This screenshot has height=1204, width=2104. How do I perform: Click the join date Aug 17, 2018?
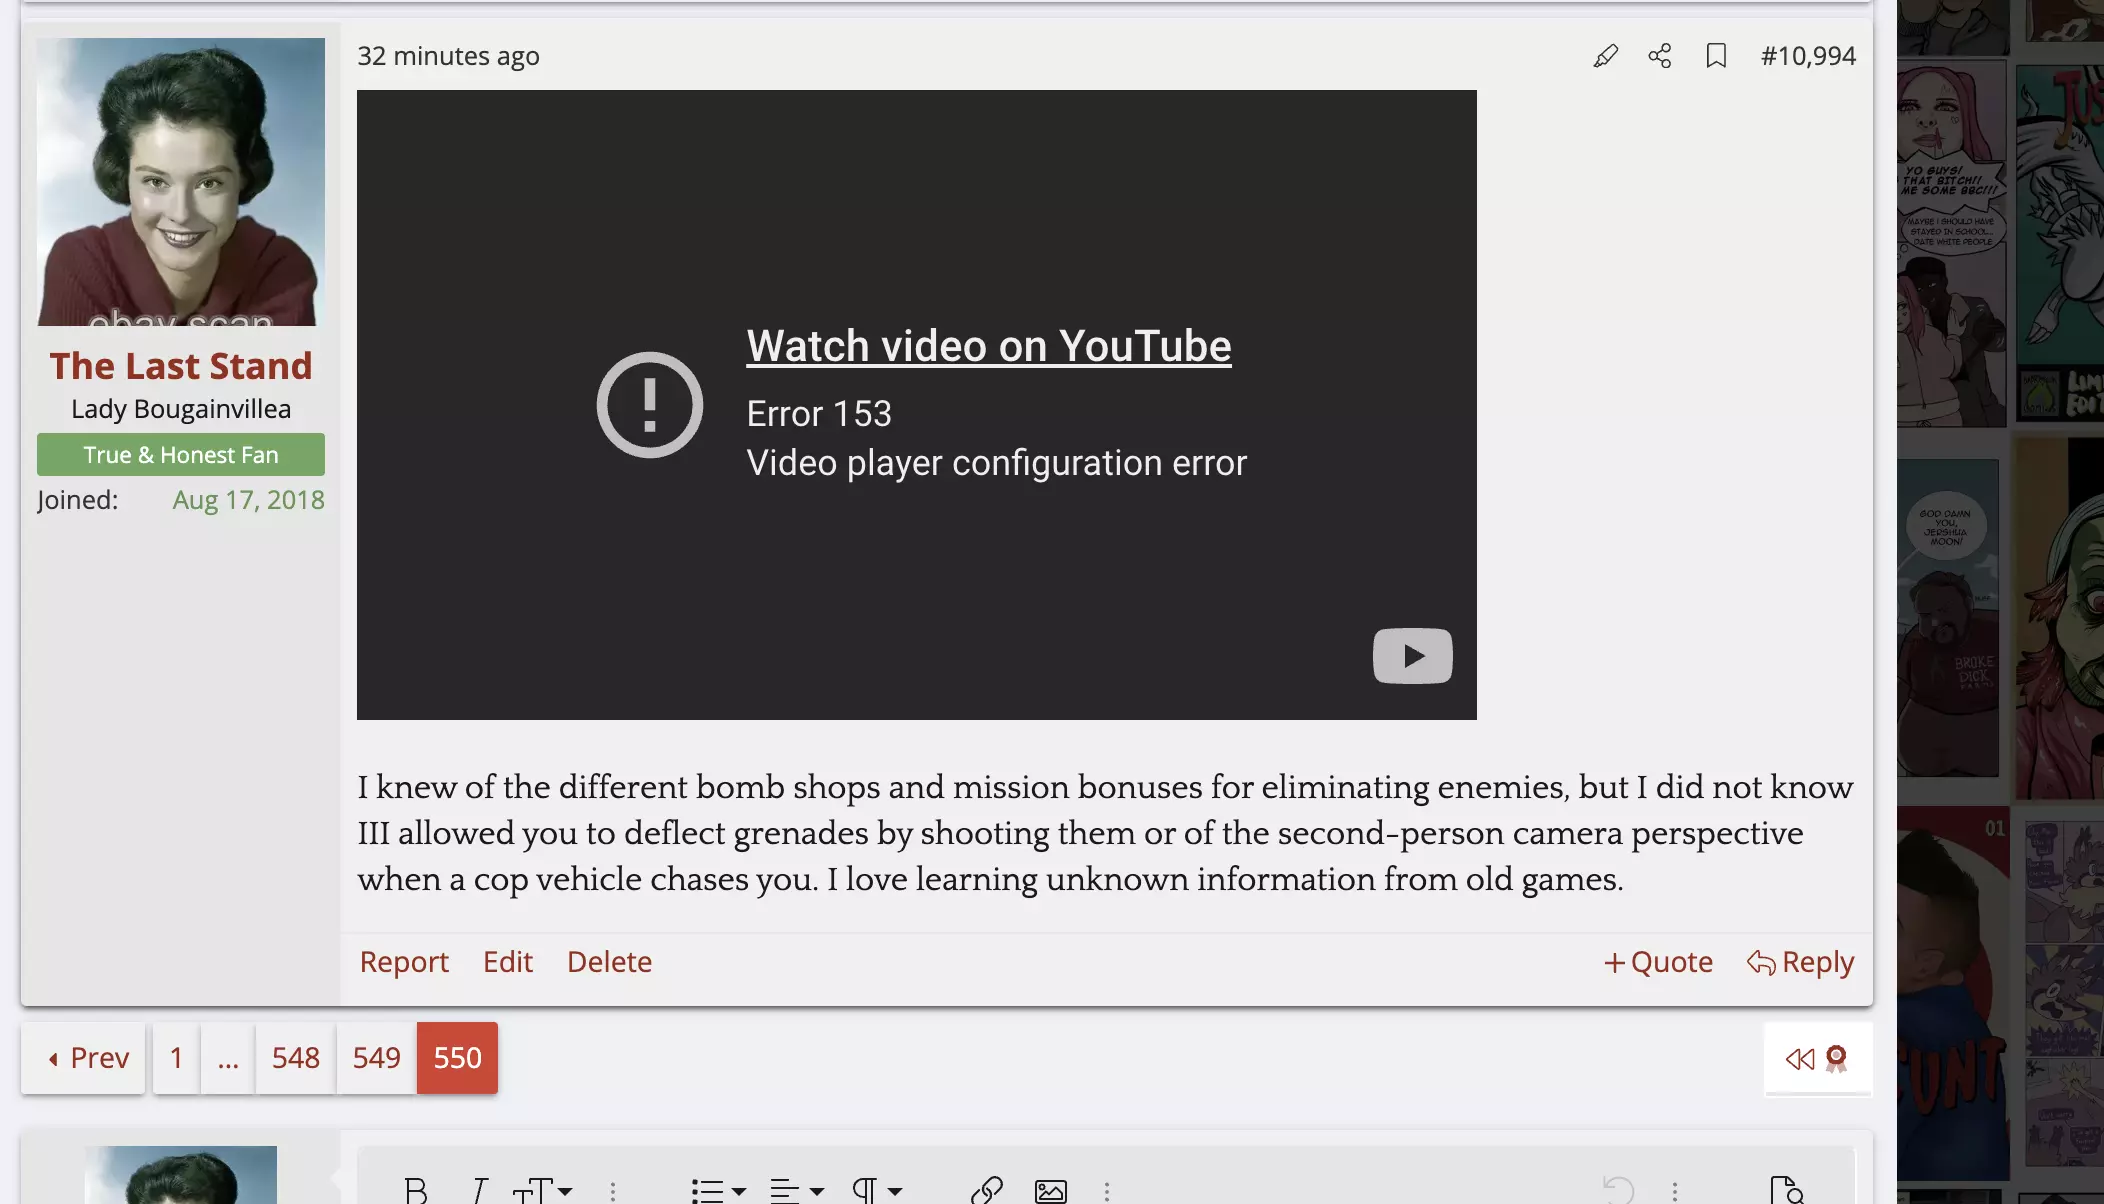click(x=248, y=500)
